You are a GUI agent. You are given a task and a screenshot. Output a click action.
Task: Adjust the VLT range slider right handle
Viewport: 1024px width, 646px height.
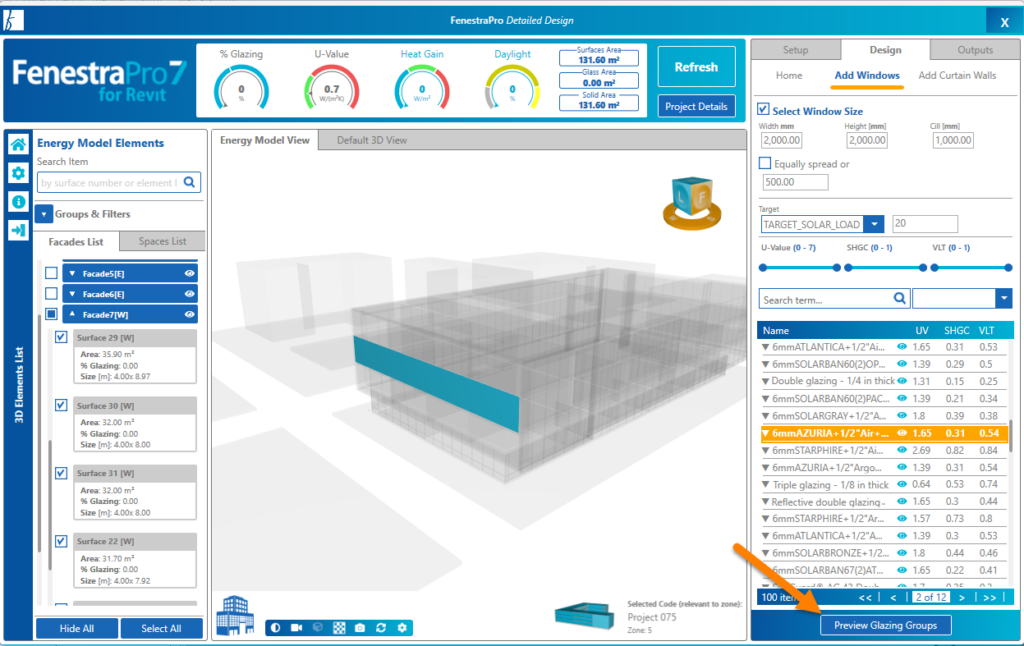click(1008, 268)
